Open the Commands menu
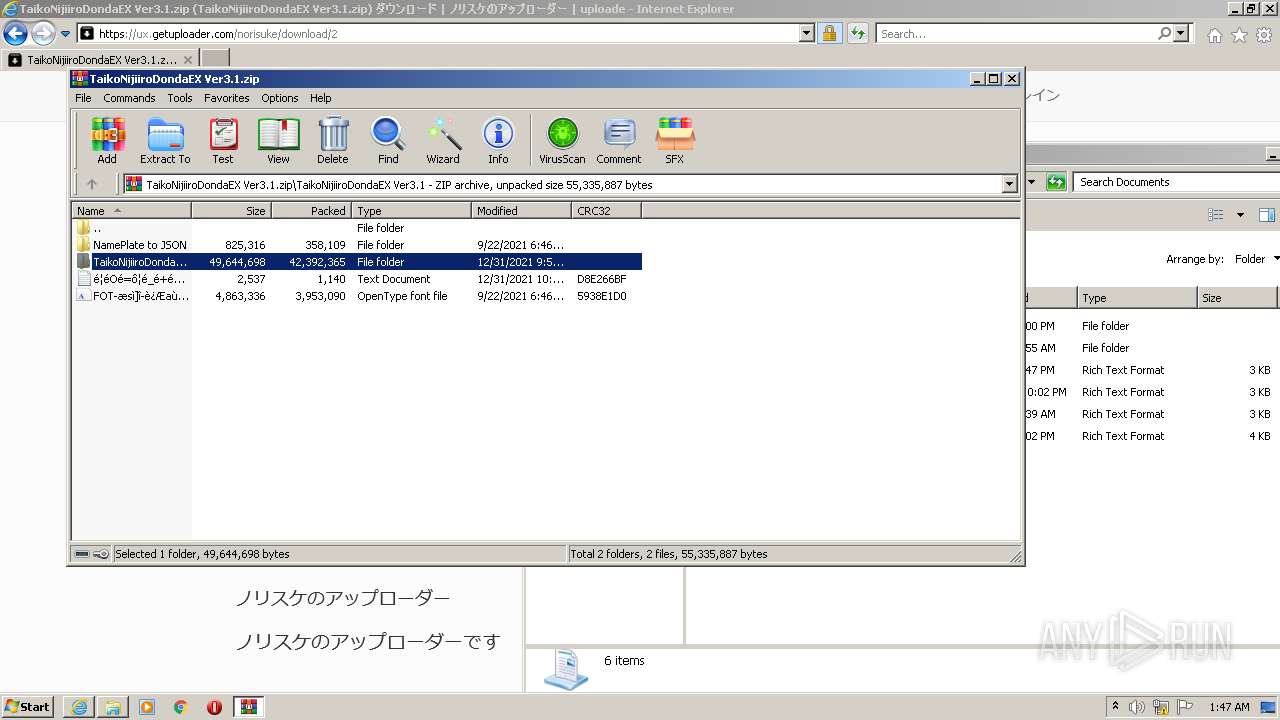The height and width of the screenshot is (720, 1280). coord(129,98)
